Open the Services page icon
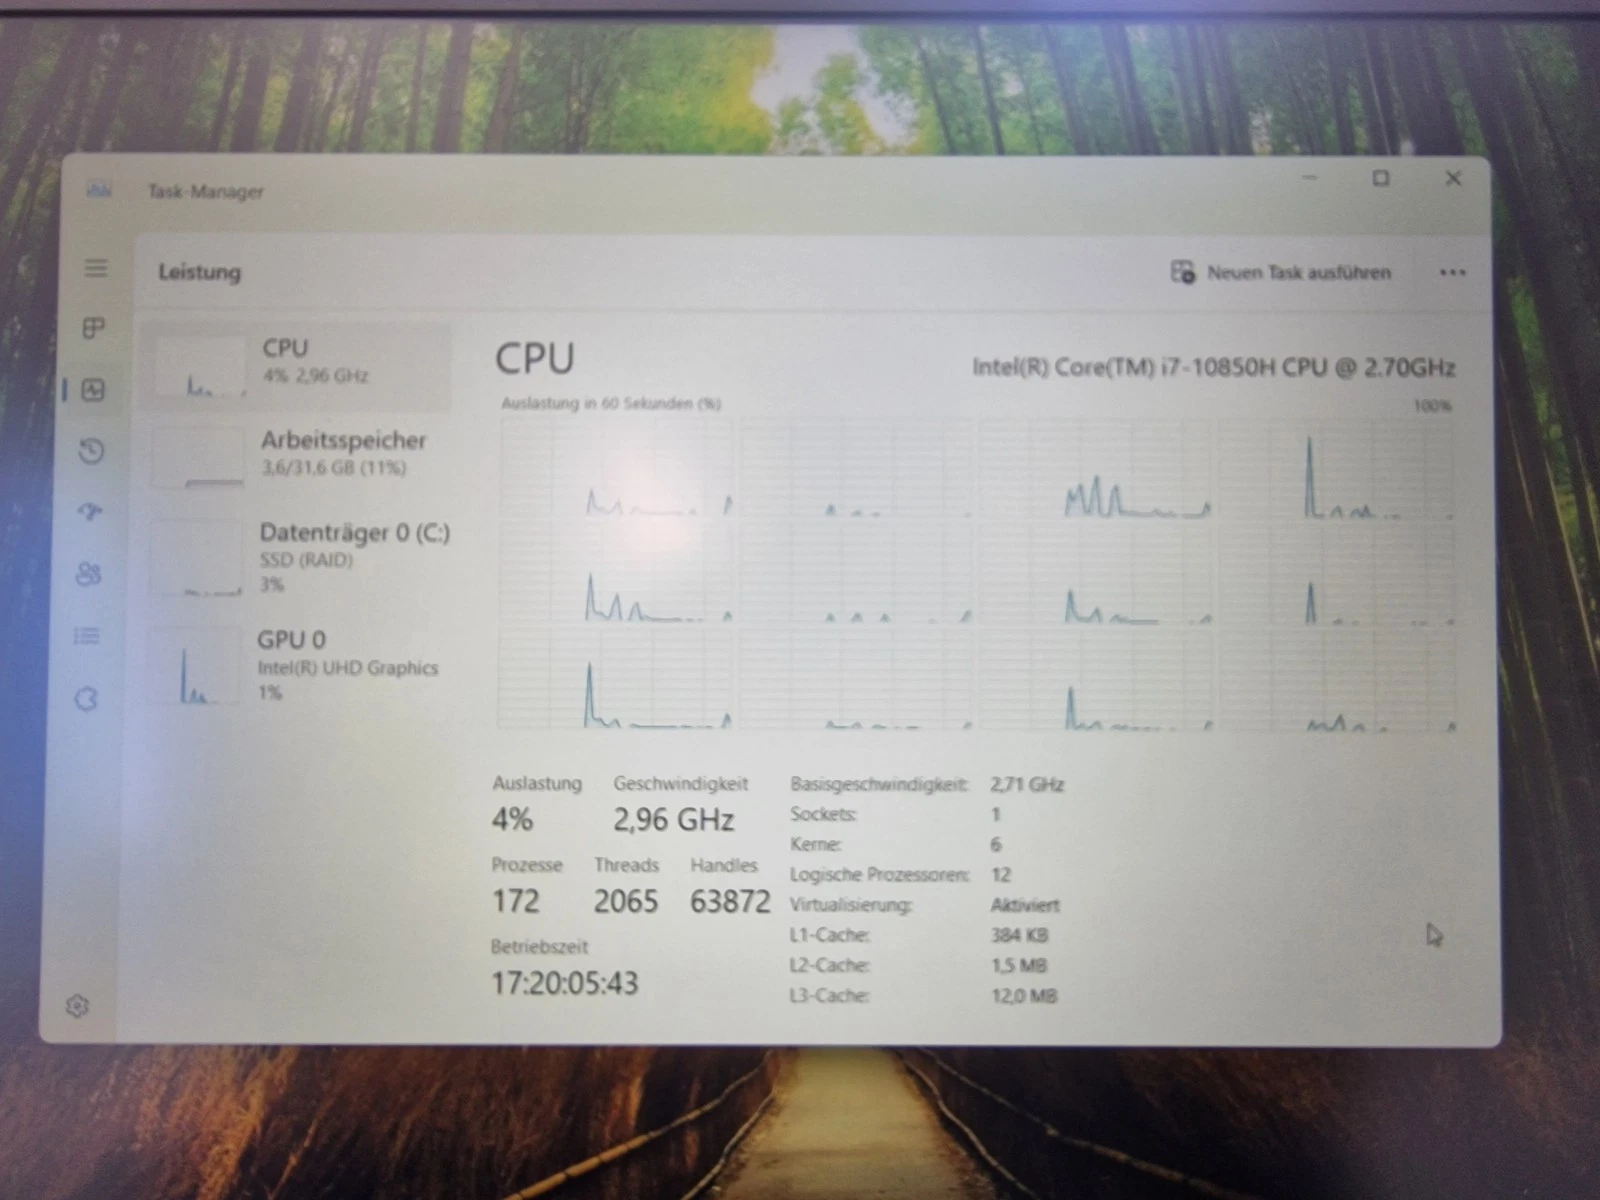 tap(86, 699)
